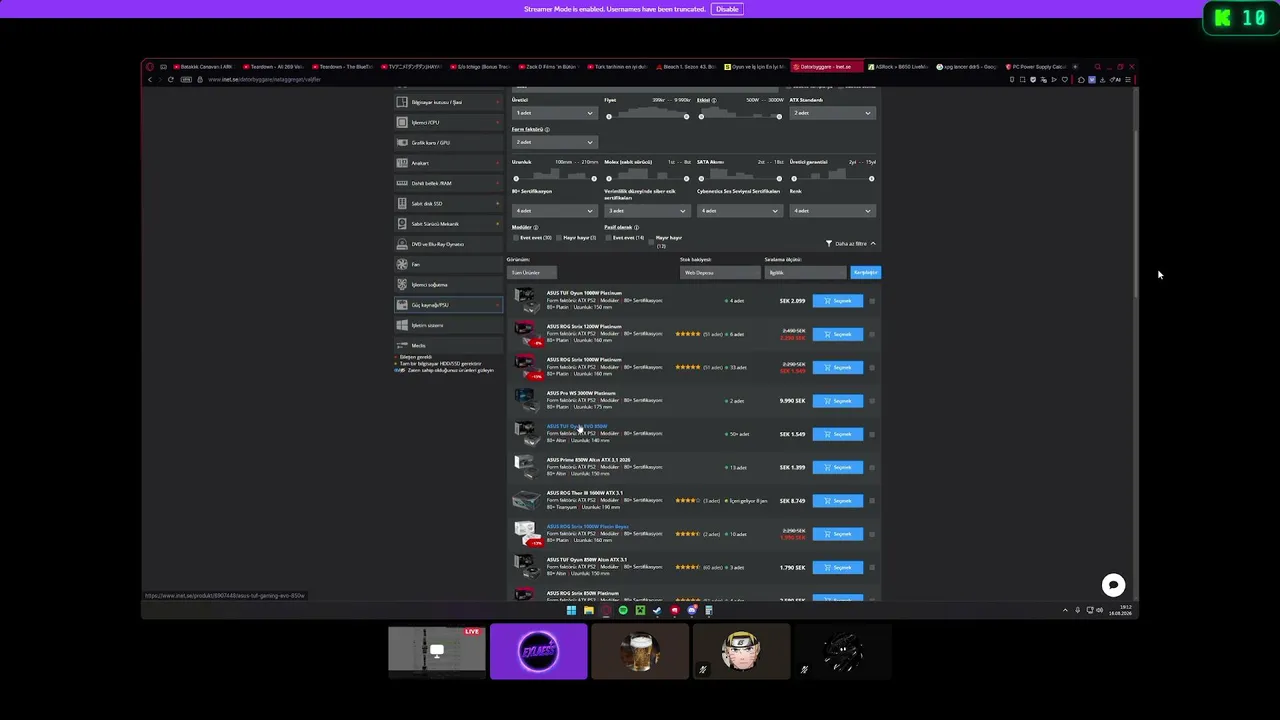This screenshot has height=720, width=1280.
Task: Open the ASUS TUF Oyun EVO 850W product link
Action: coord(577,426)
